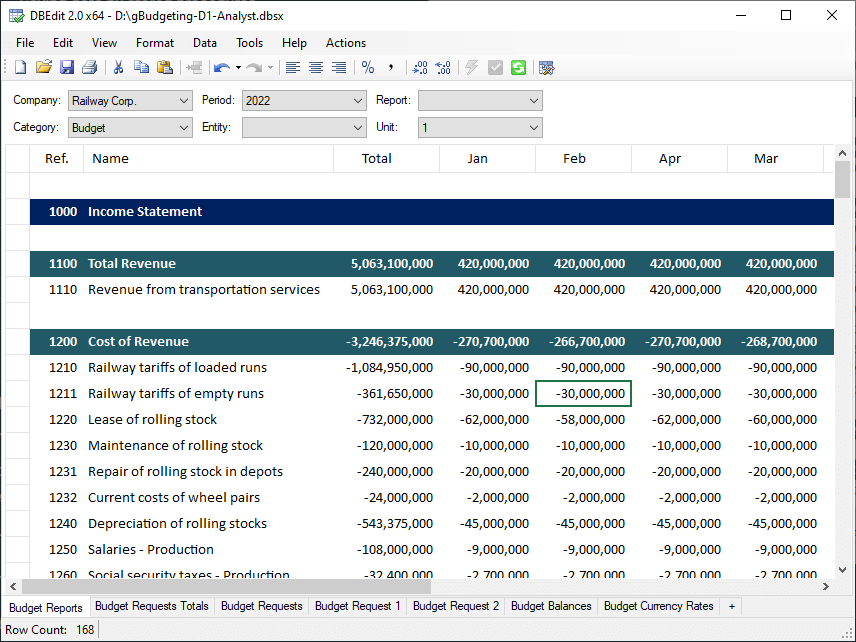Open the empty Report dropdown

coord(480,100)
